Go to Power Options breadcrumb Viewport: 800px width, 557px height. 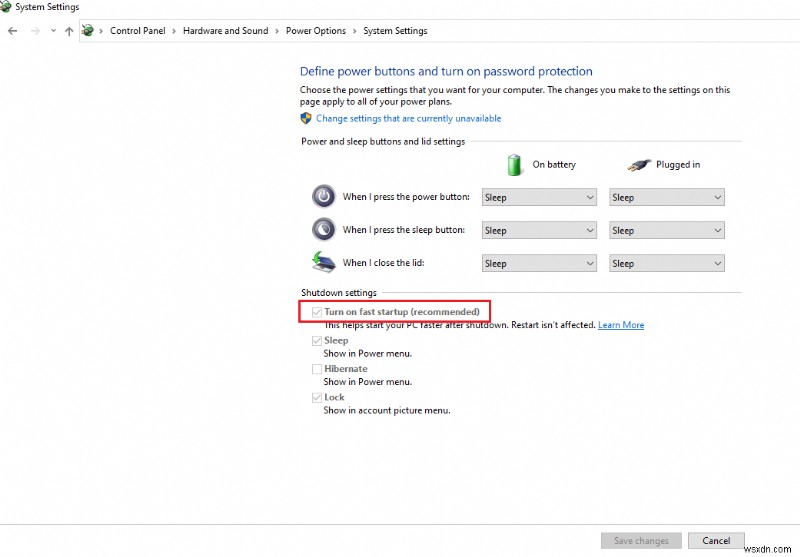point(315,31)
